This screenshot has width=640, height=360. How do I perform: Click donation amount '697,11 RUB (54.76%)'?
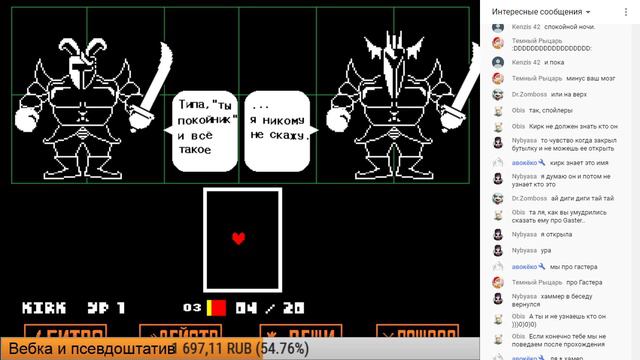(245, 349)
